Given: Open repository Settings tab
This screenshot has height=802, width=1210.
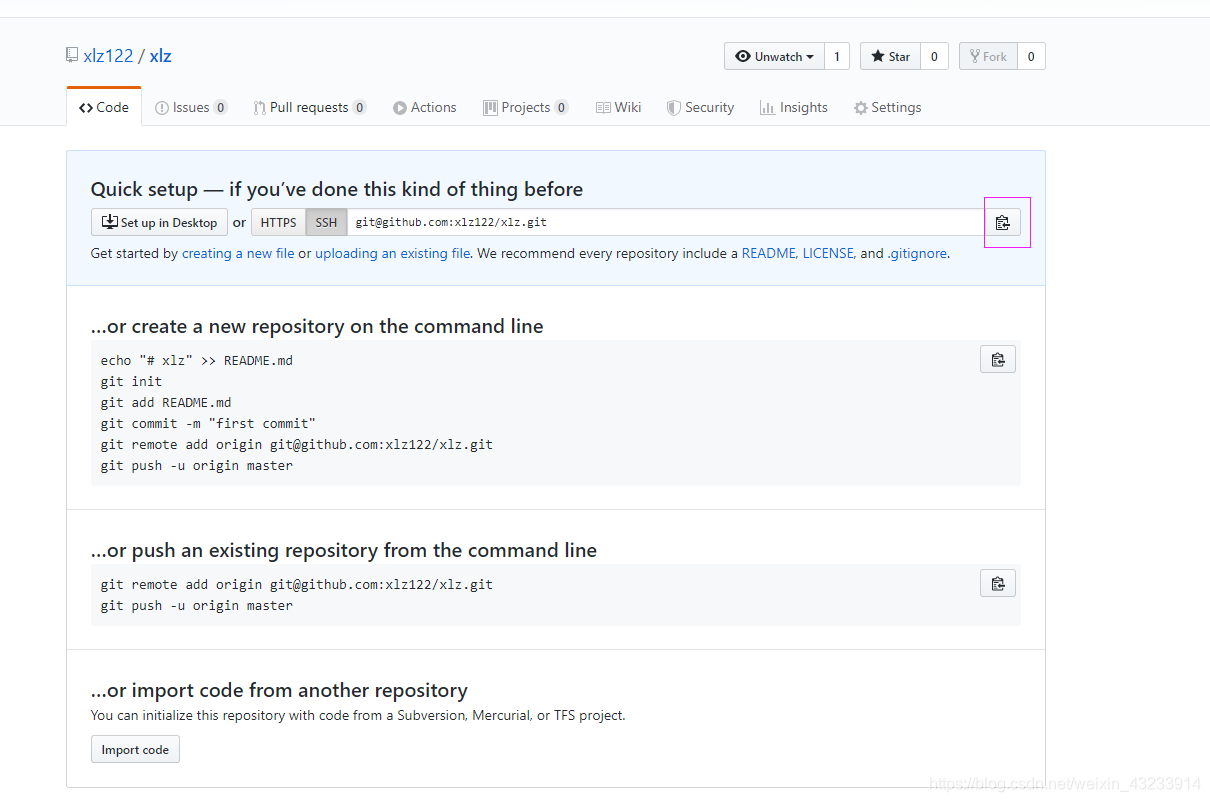Looking at the screenshot, I should coord(888,107).
